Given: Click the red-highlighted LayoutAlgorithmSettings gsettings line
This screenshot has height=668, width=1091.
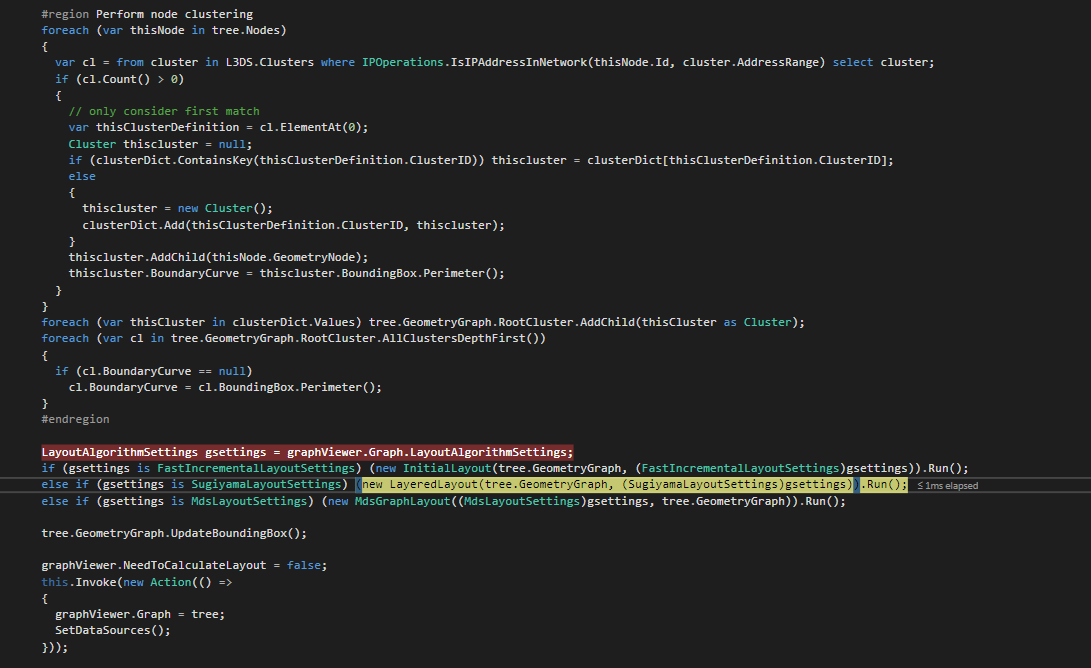Looking at the screenshot, I should 300,451.
